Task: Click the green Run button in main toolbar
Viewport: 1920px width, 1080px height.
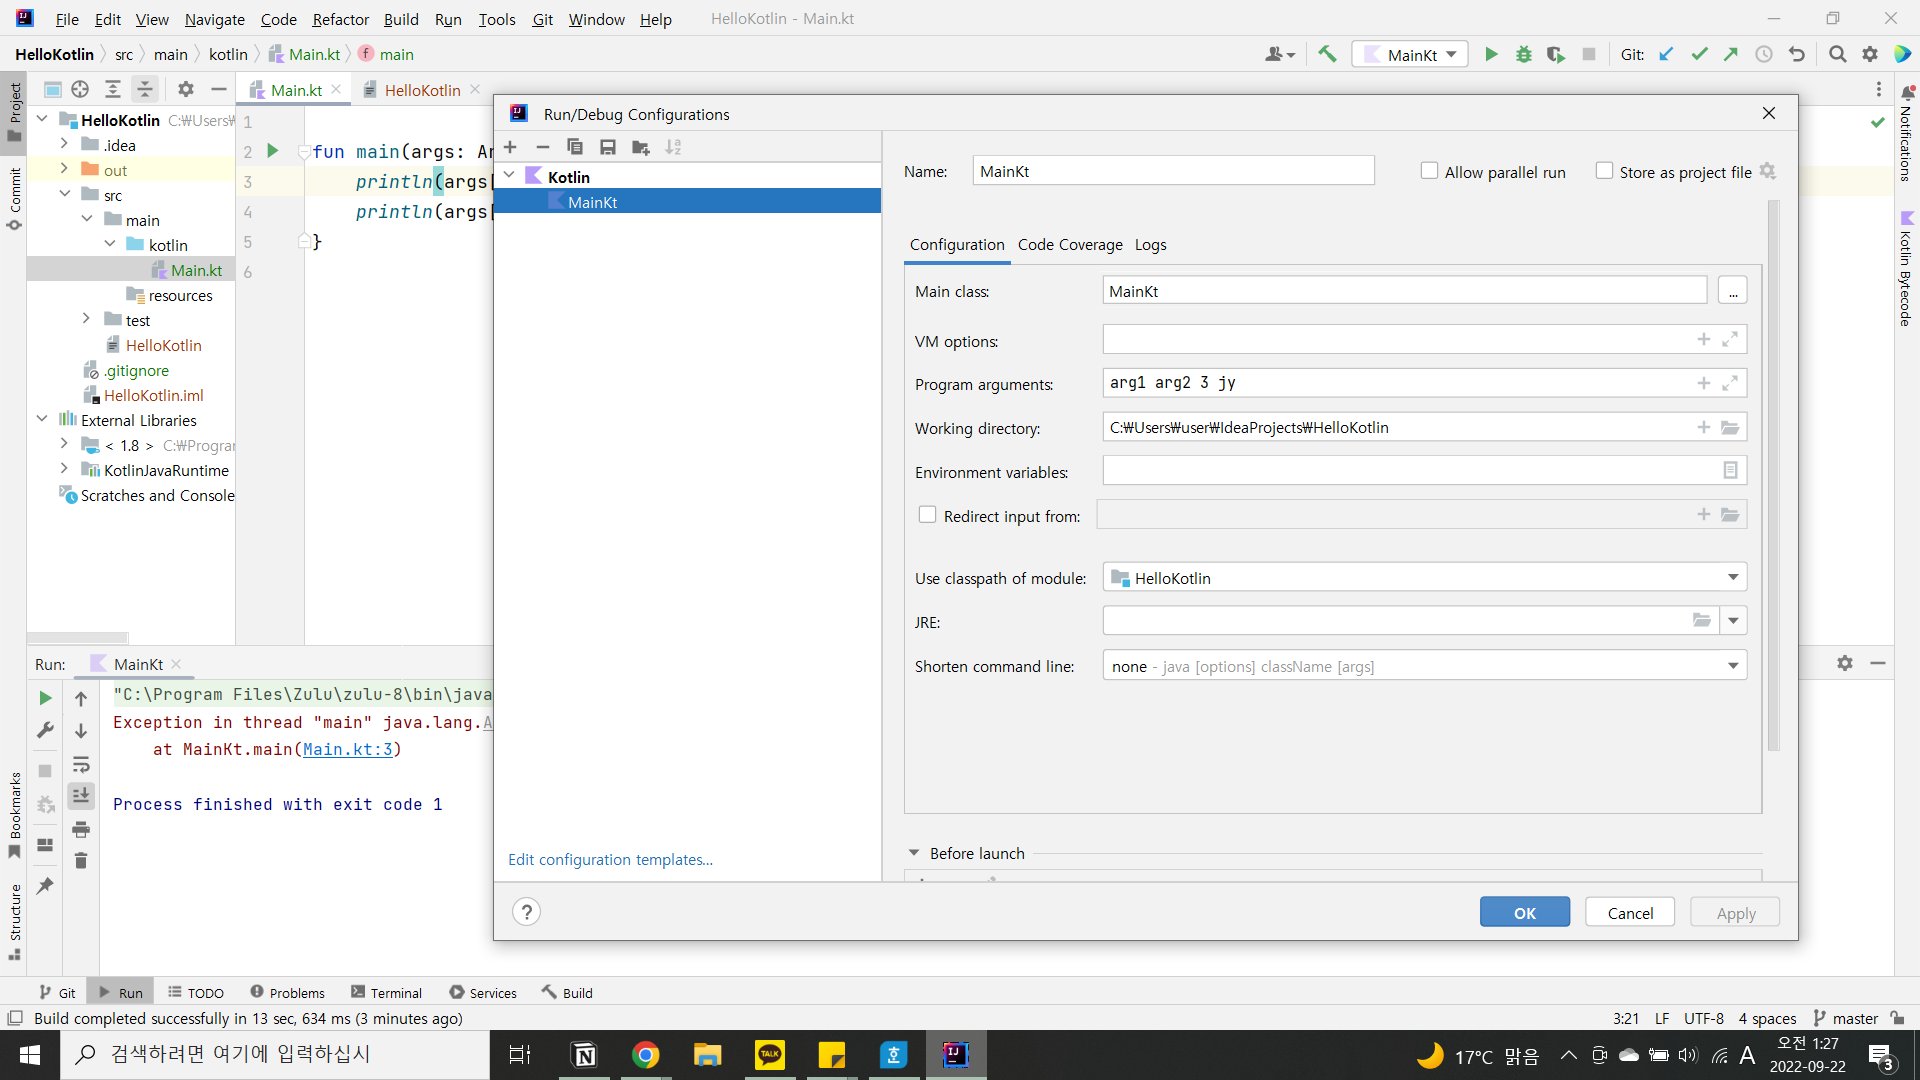Action: [1491, 54]
